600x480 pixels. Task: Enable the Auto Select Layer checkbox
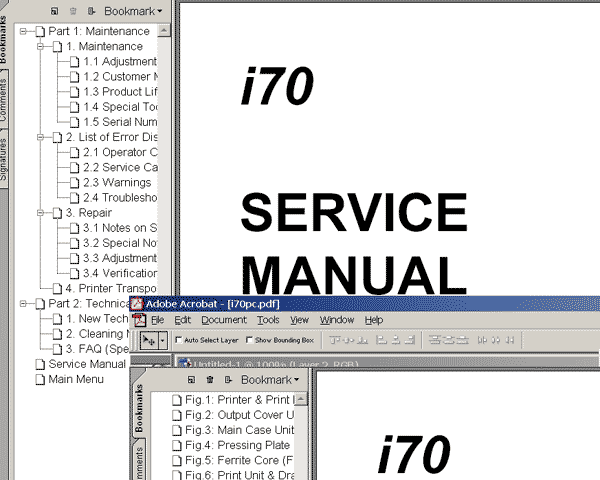(x=179, y=340)
